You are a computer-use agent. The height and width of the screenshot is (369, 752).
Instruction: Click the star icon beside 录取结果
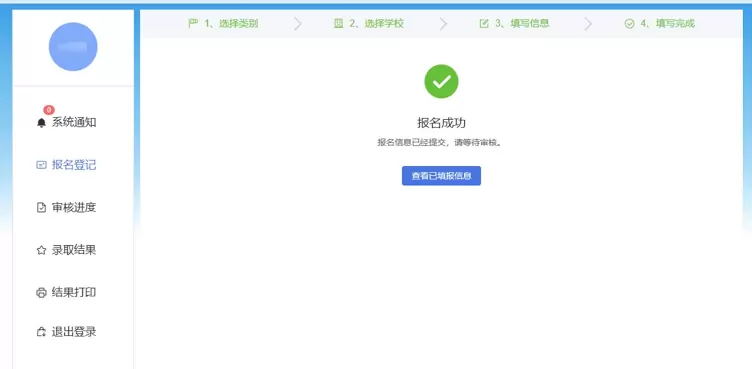pos(41,250)
